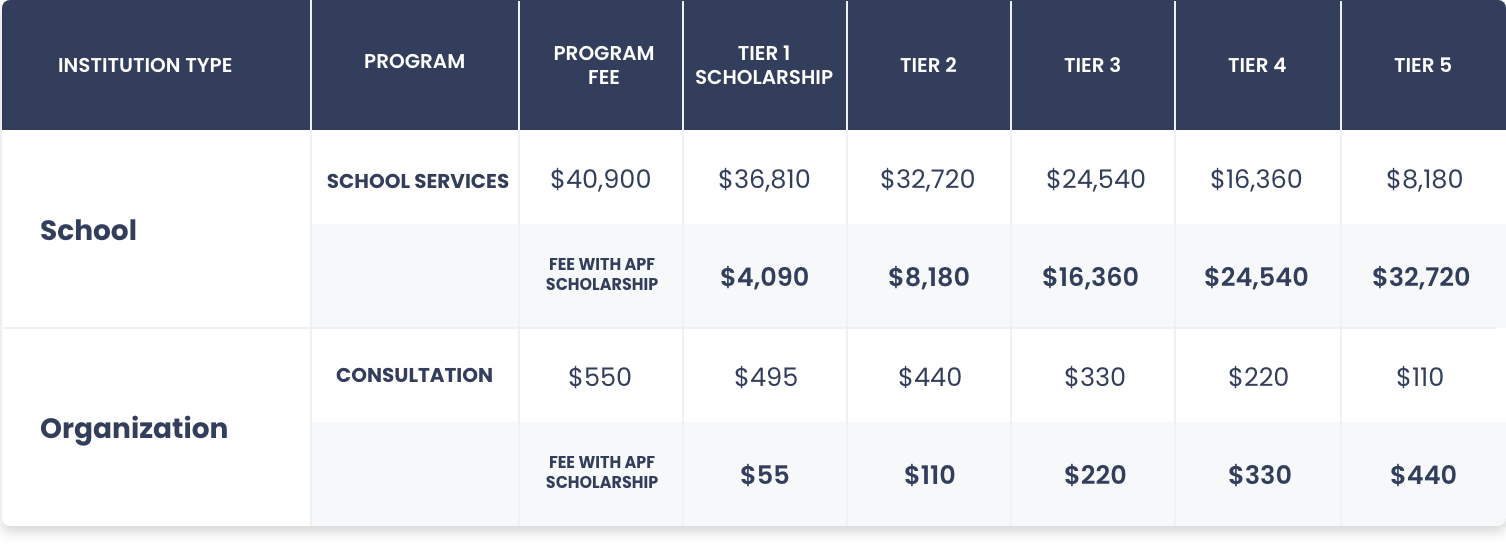1506x548 pixels.
Task: Select the $40,900 program fee cell
Action: [x=600, y=180]
